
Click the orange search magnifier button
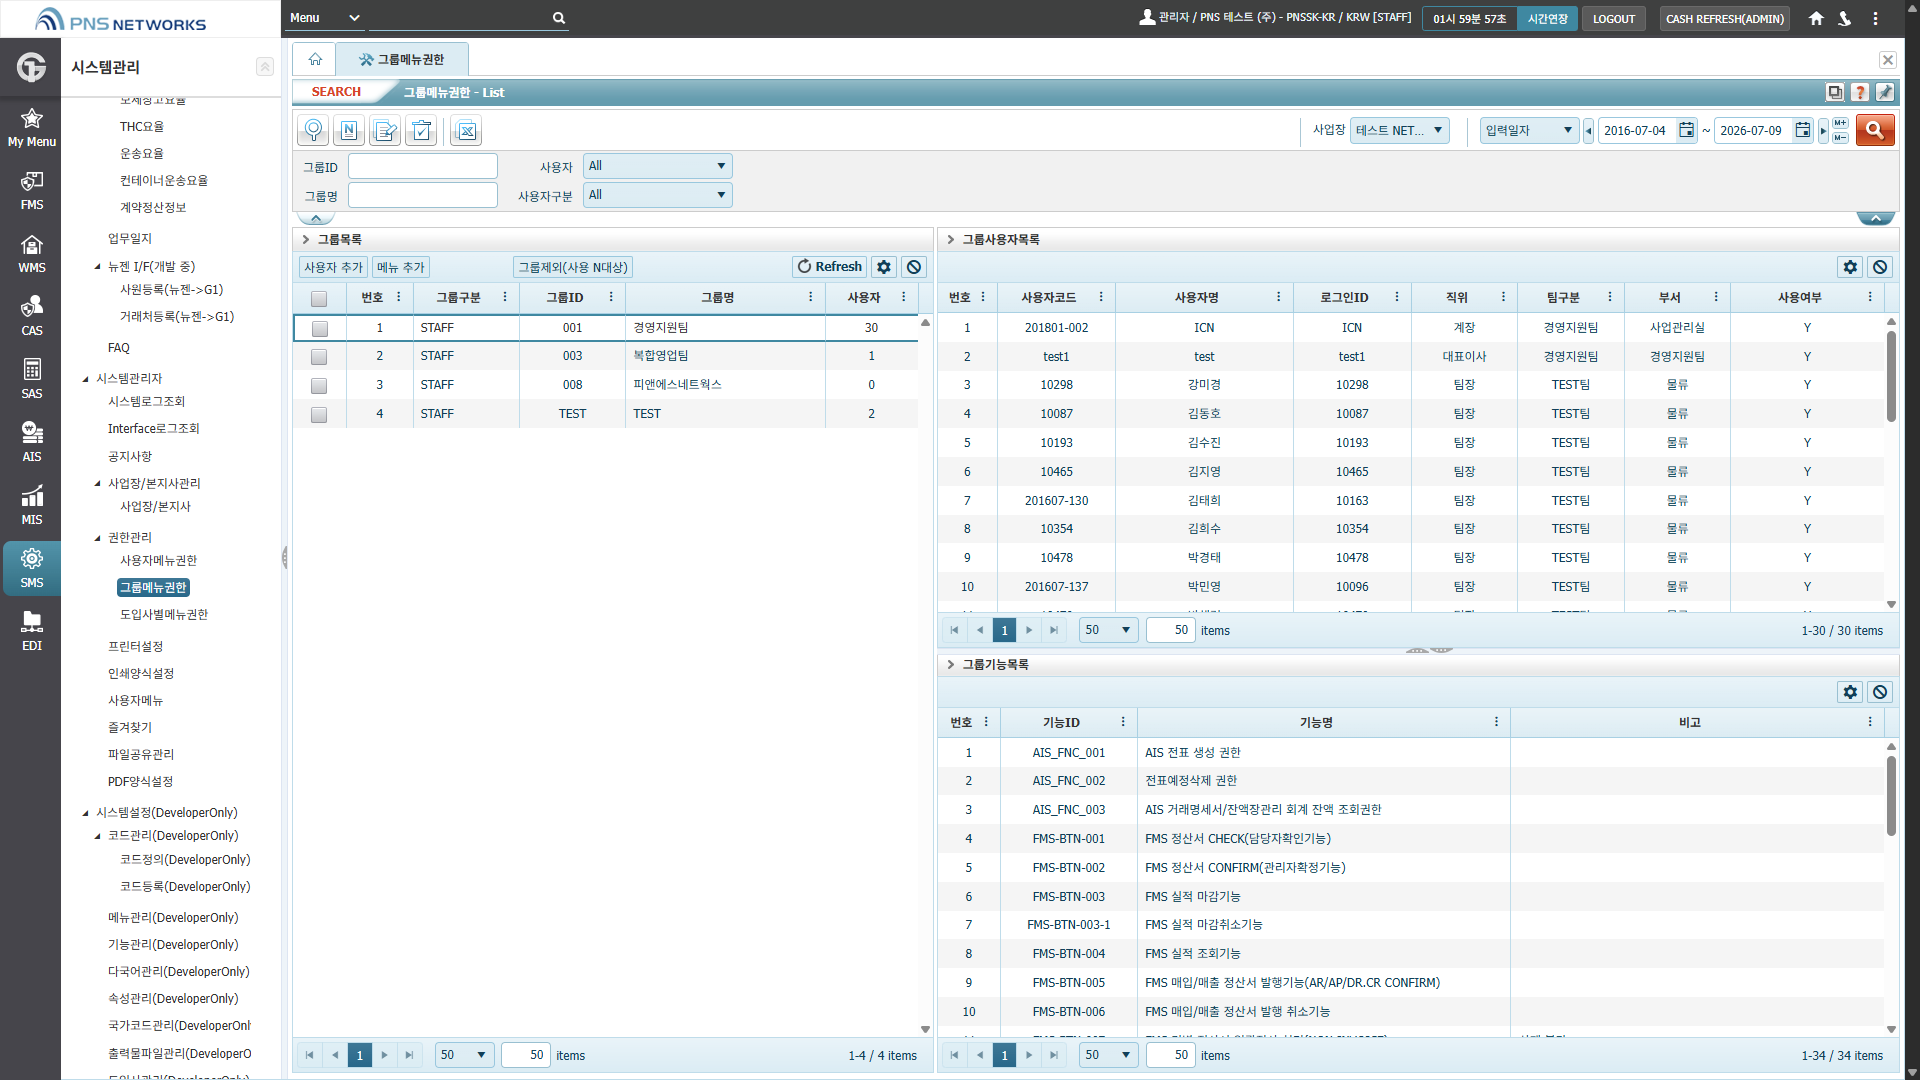(1875, 130)
